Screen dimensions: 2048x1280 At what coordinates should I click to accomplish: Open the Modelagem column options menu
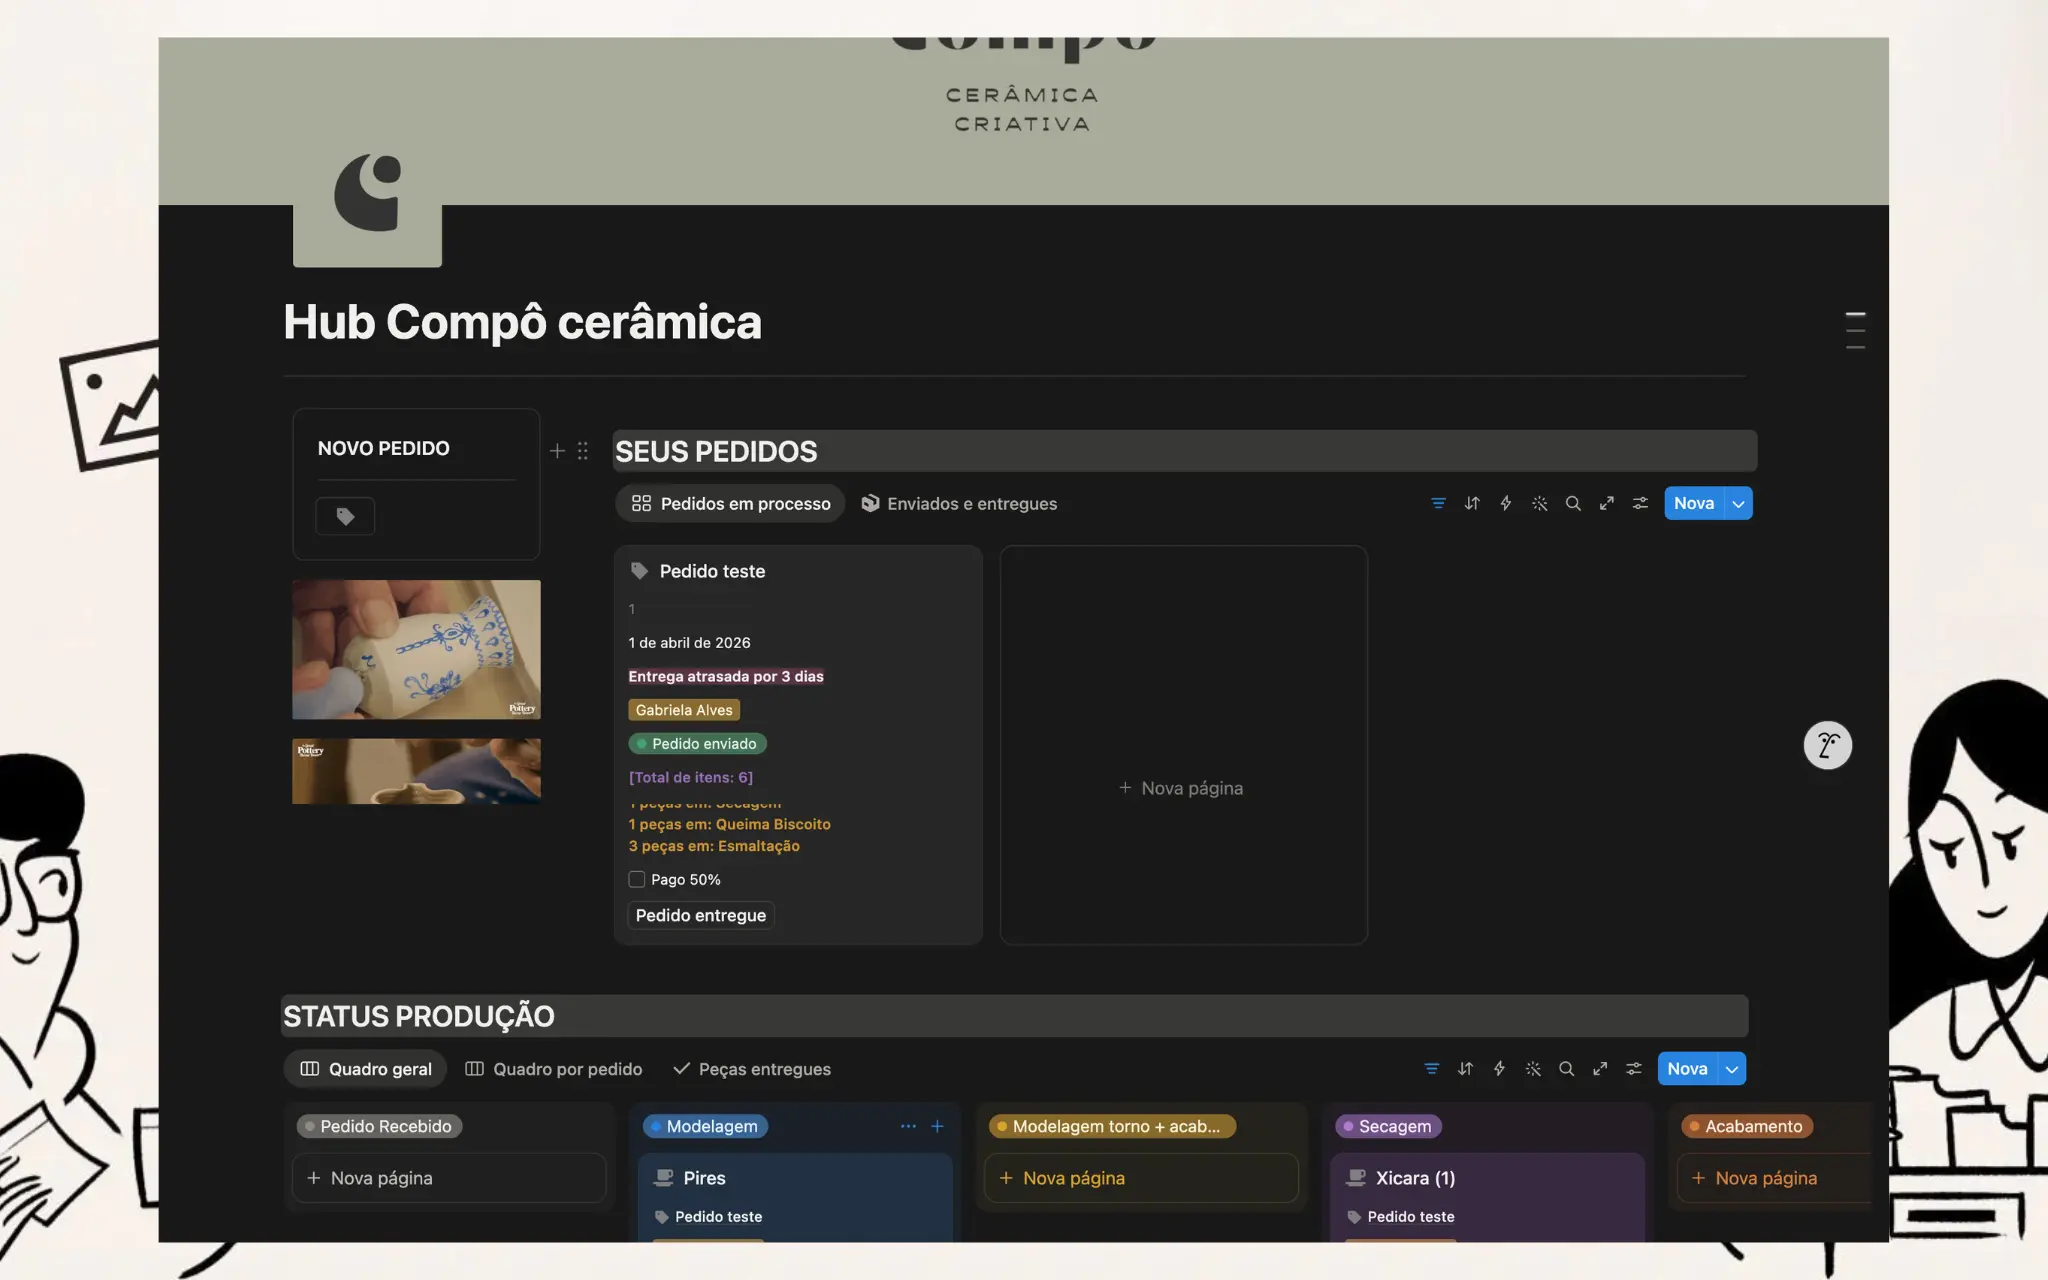tap(908, 1126)
